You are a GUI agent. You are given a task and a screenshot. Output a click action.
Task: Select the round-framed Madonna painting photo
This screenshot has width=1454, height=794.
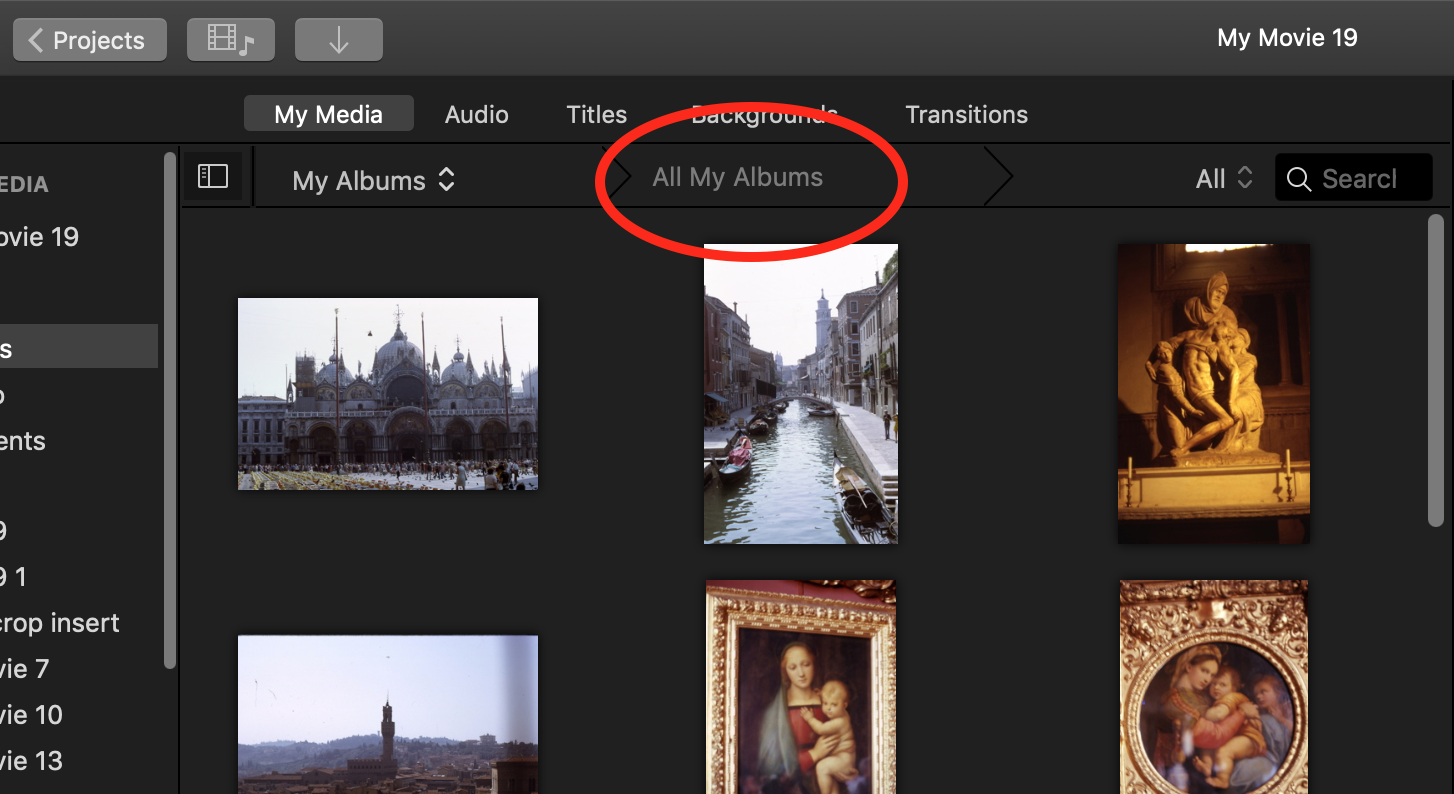click(1214, 687)
